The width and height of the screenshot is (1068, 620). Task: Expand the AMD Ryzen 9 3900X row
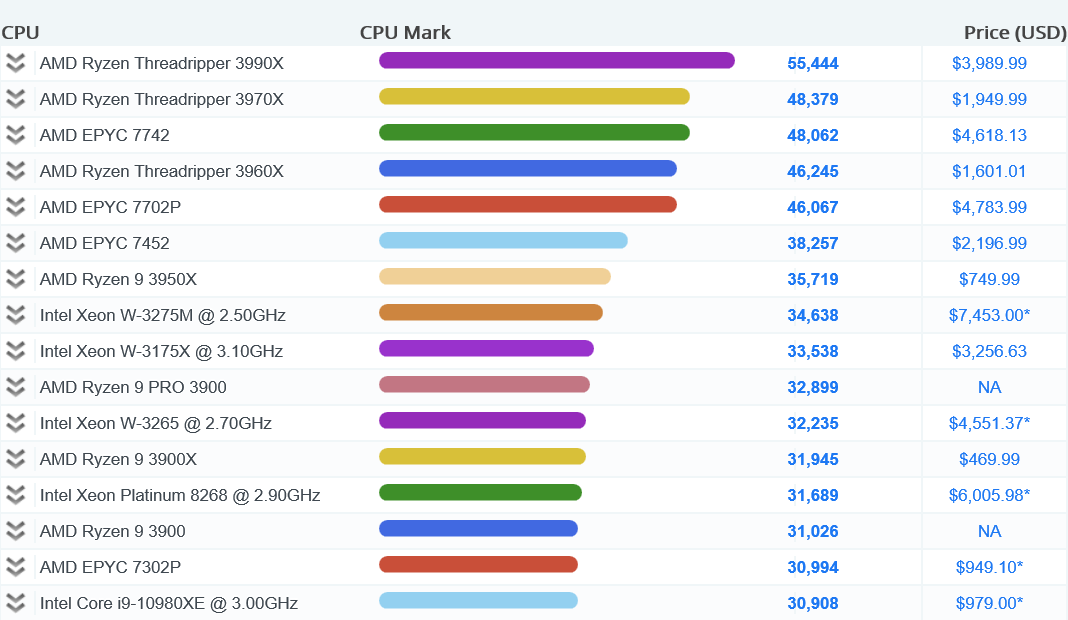15,459
